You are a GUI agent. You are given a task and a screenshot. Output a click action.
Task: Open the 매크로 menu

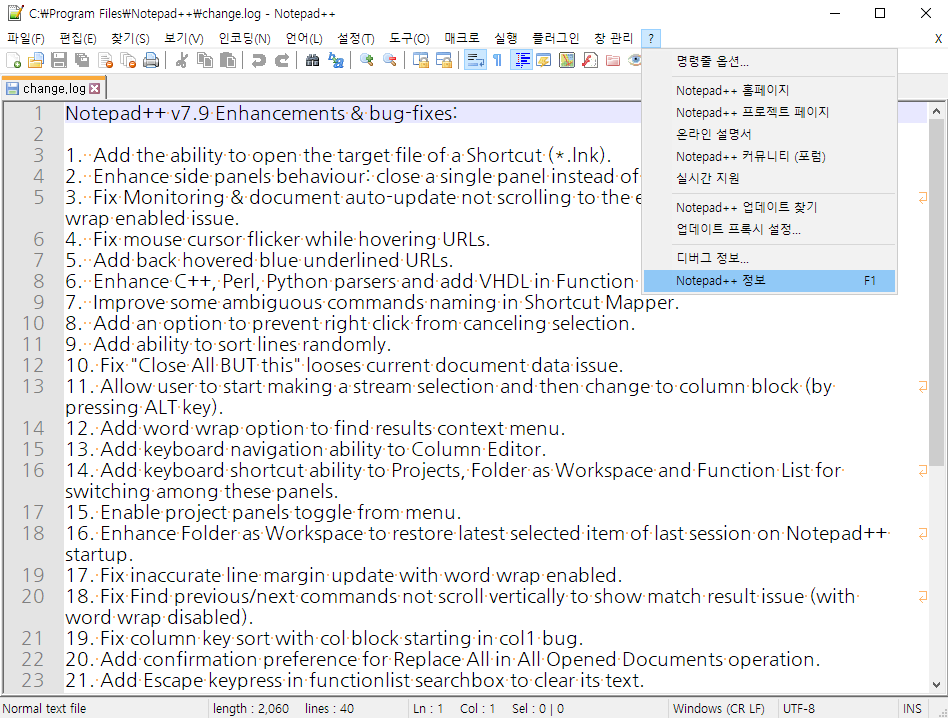462,39
